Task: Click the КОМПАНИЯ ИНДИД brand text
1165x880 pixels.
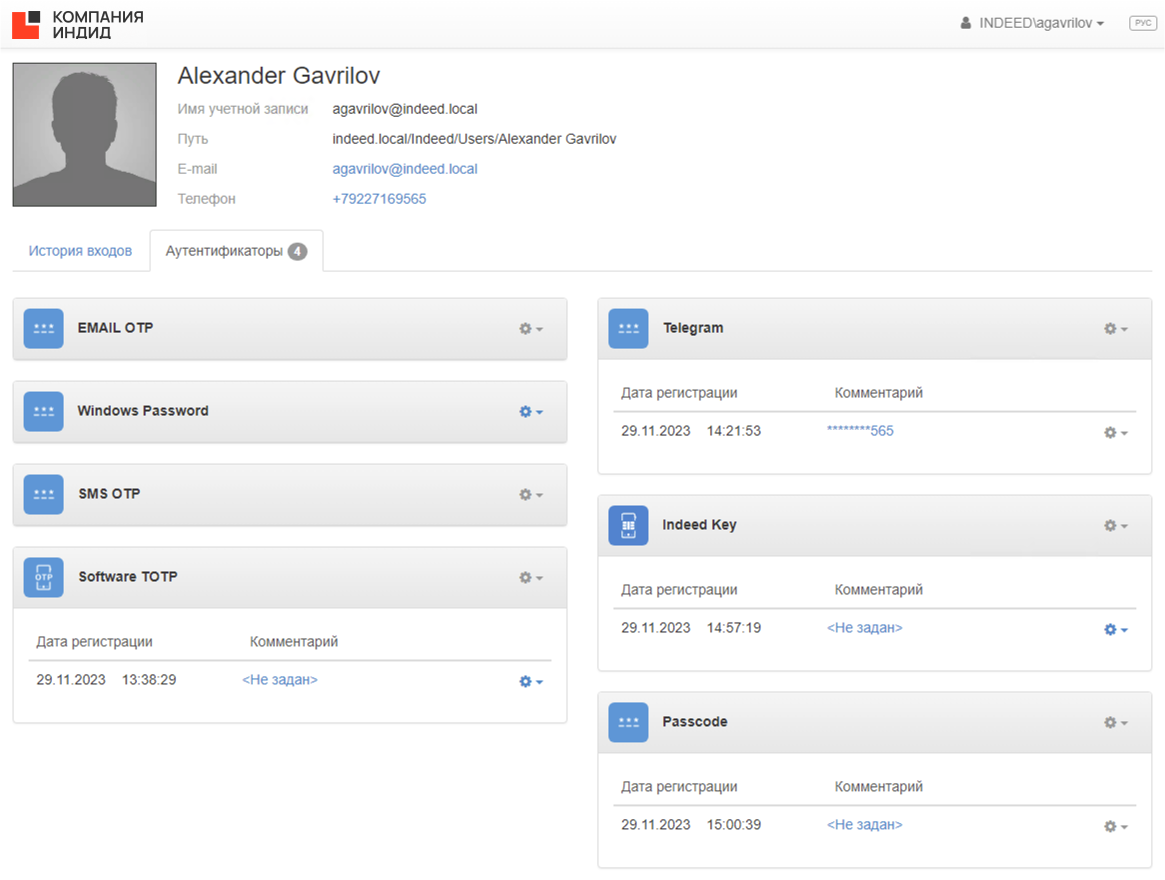Action: tap(98, 25)
